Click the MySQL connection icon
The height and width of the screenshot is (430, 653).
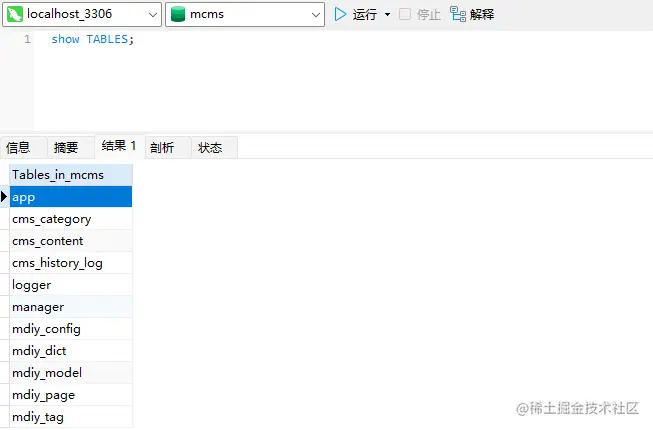click(15, 15)
